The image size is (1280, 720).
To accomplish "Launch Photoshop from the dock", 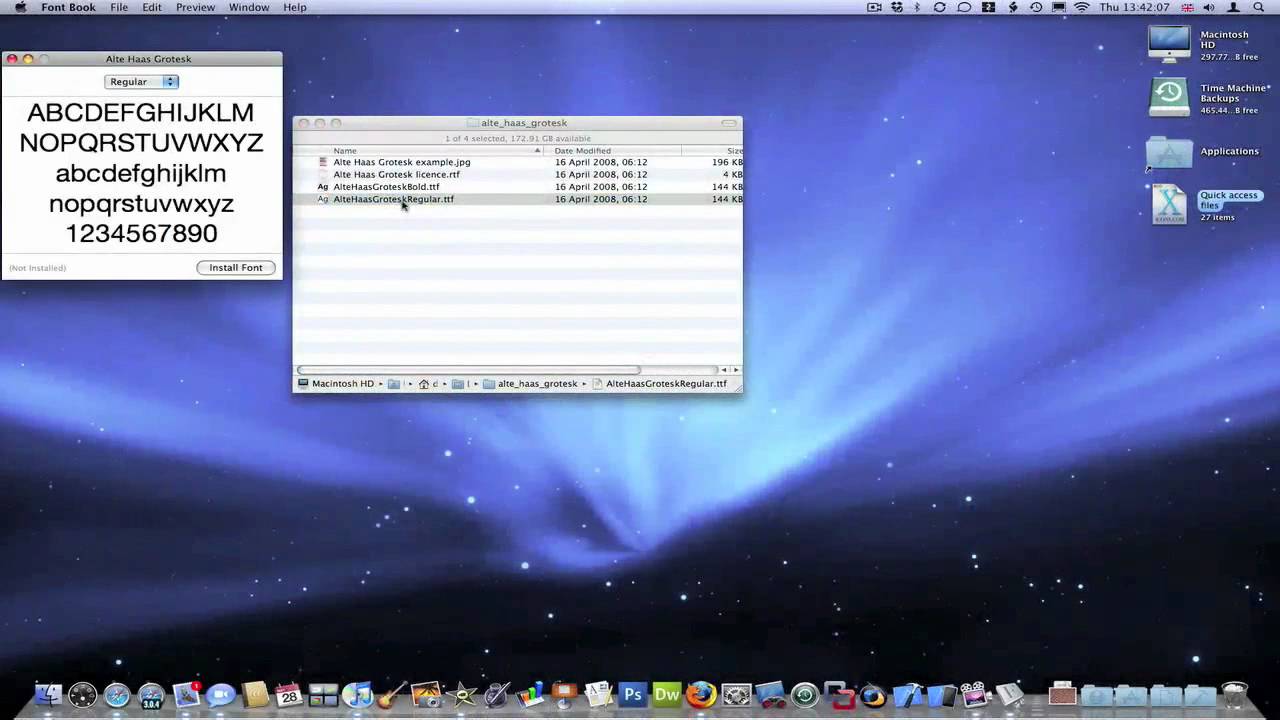I will coord(632,694).
